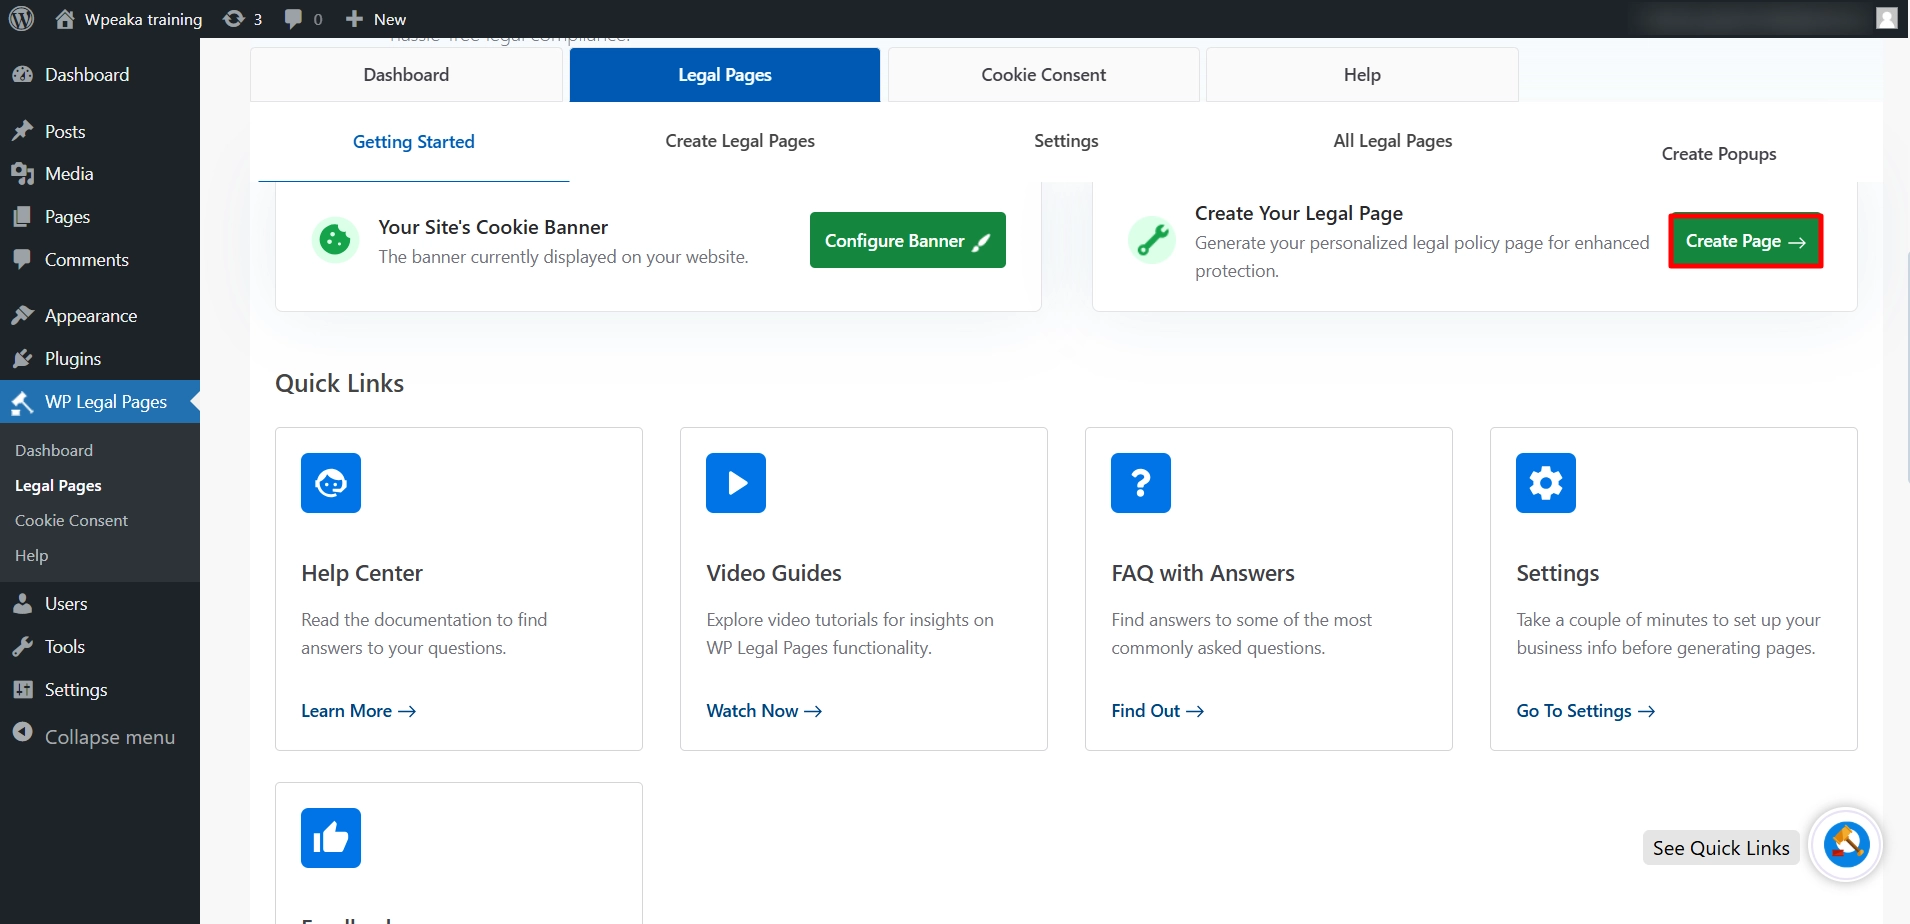Click the Appearance brush icon
Image resolution: width=1910 pixels, height=924 pixels.
pos(22,316)
